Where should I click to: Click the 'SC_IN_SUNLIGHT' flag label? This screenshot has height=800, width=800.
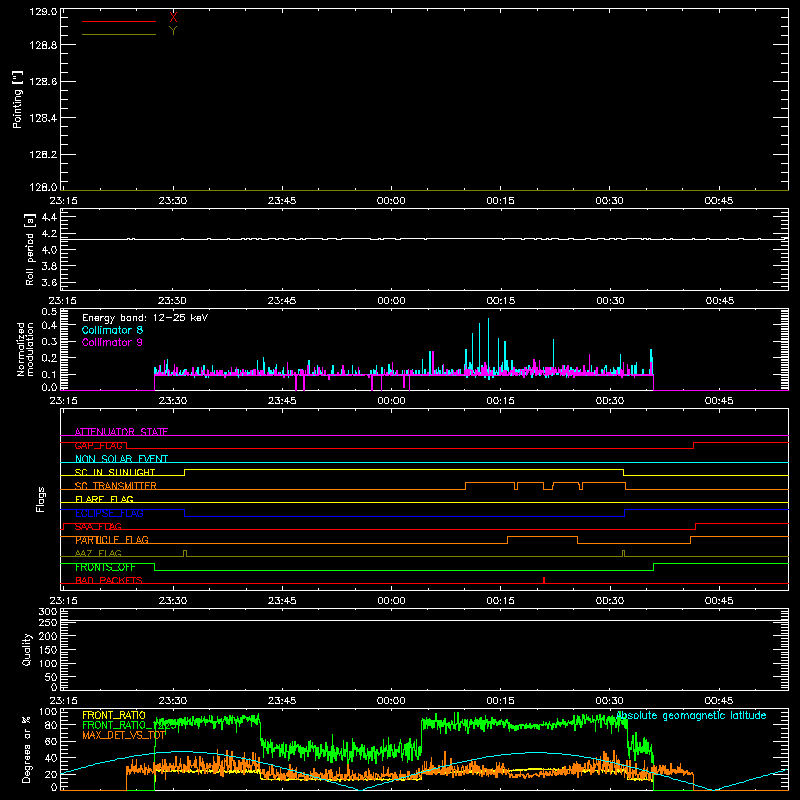(115, 472)
